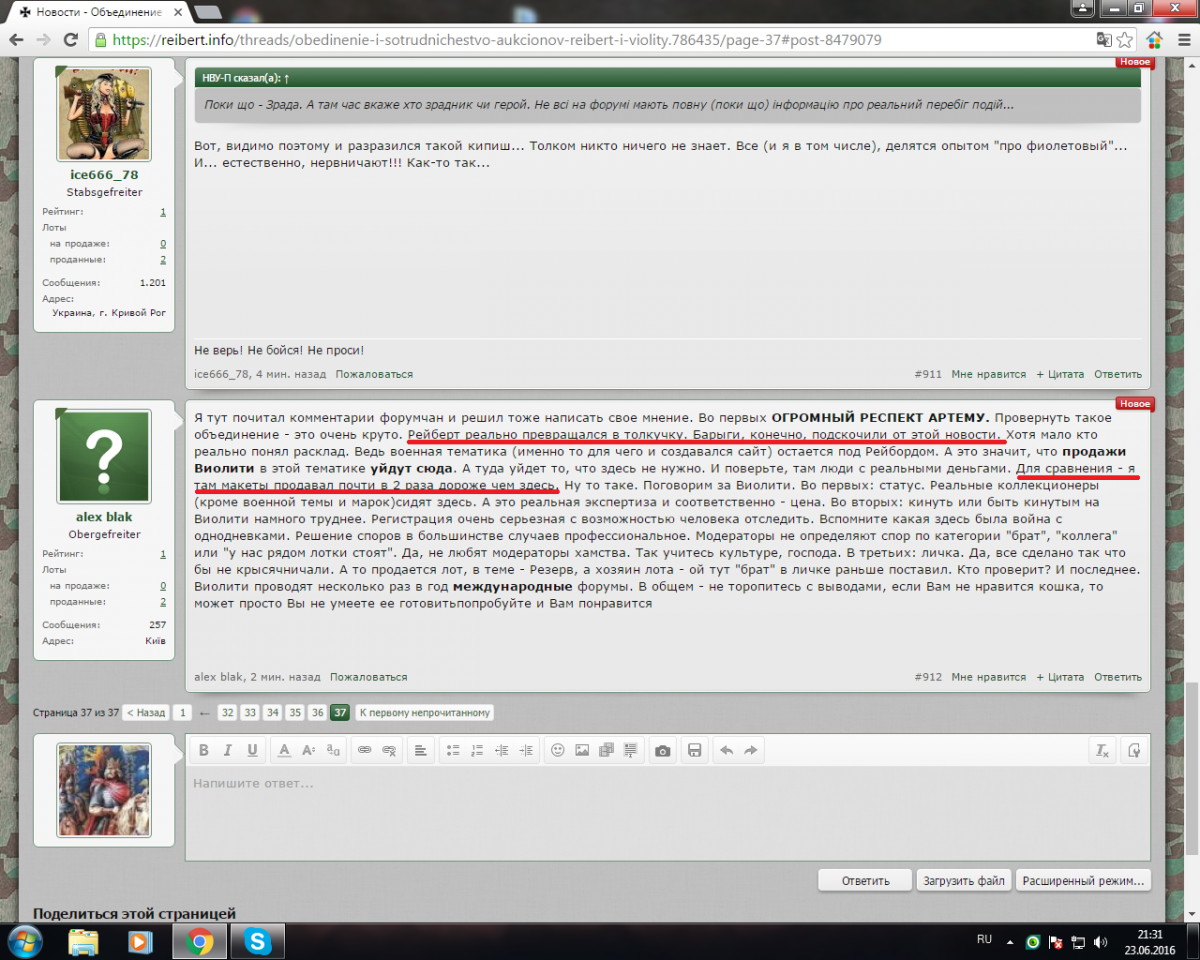The width and height of the screenshot is (1200, 960).
Task: Undo last edit in reply editor
Action: [x=727, y=750]
